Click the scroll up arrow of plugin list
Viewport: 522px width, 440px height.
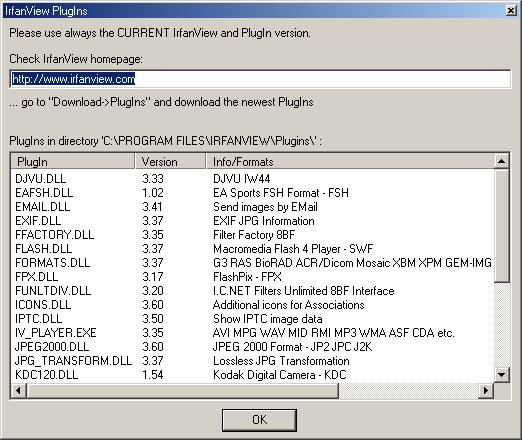501,161
